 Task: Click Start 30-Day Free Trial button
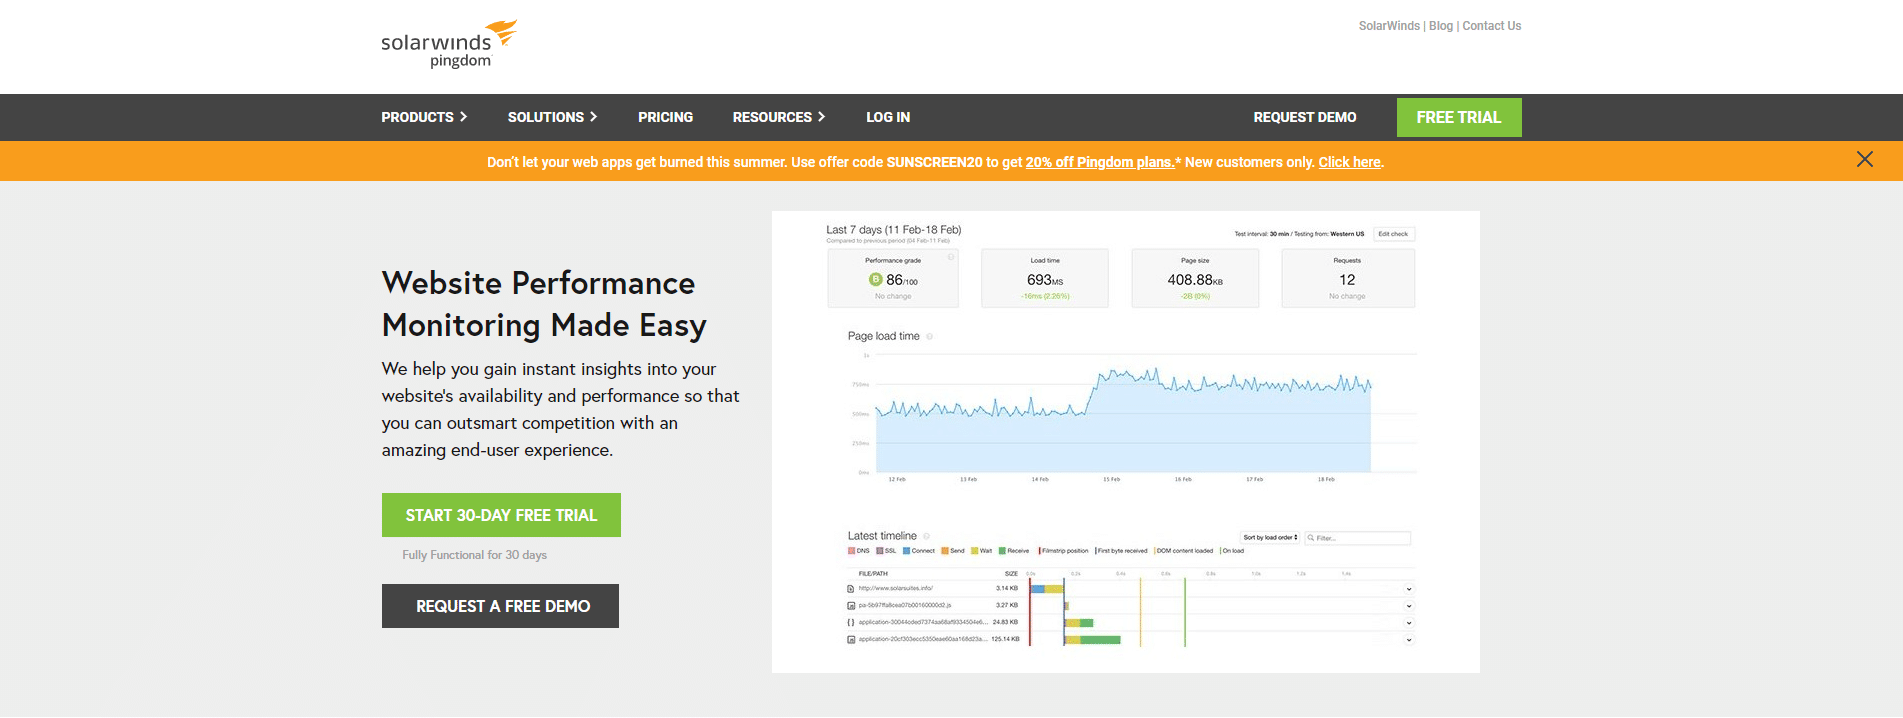click(x=501, y=515)
